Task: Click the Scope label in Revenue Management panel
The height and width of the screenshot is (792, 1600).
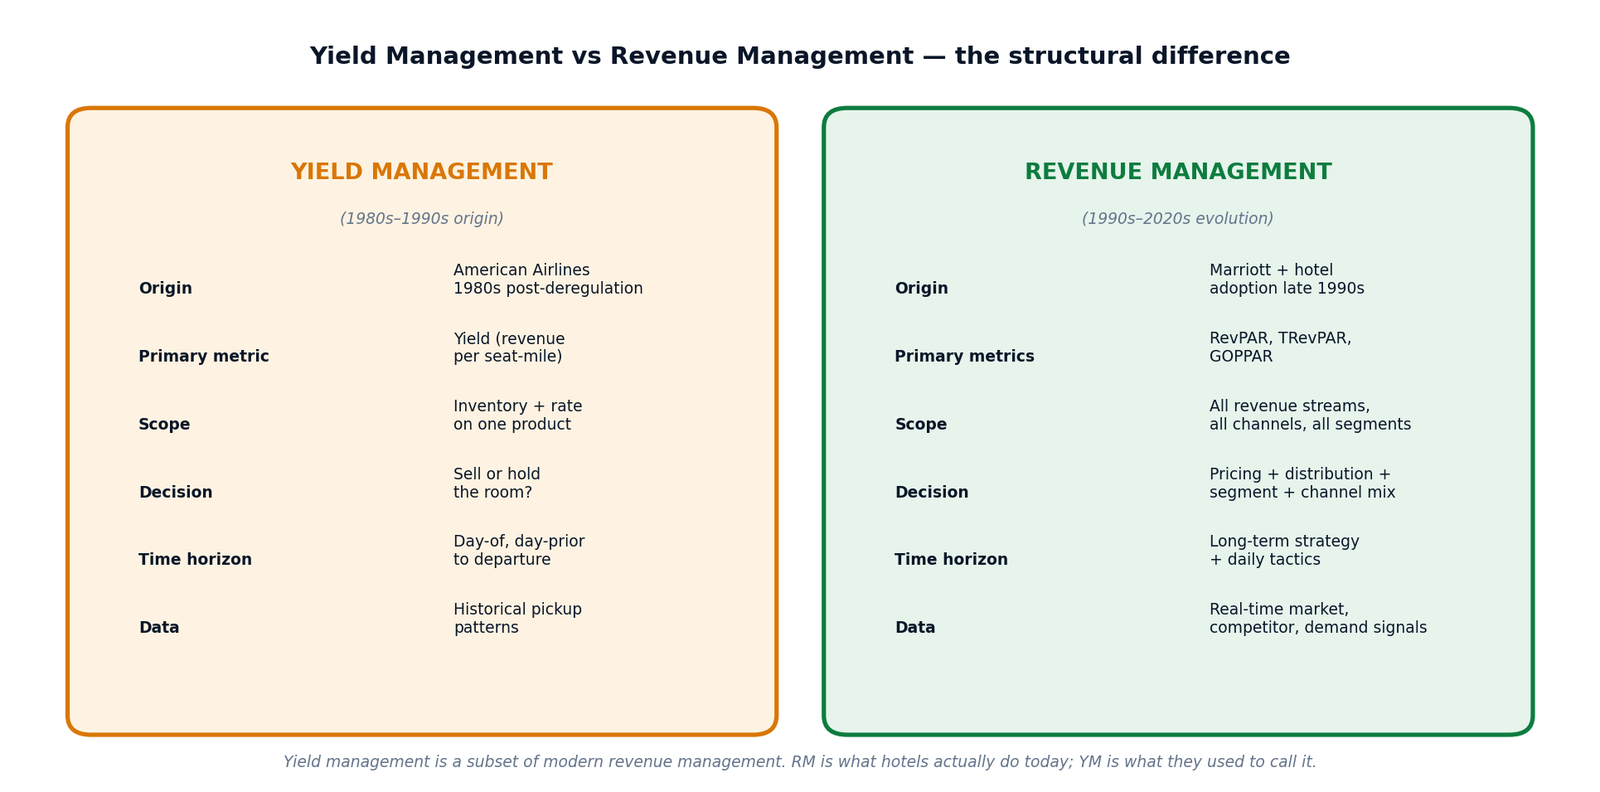Action: point(920,425)
